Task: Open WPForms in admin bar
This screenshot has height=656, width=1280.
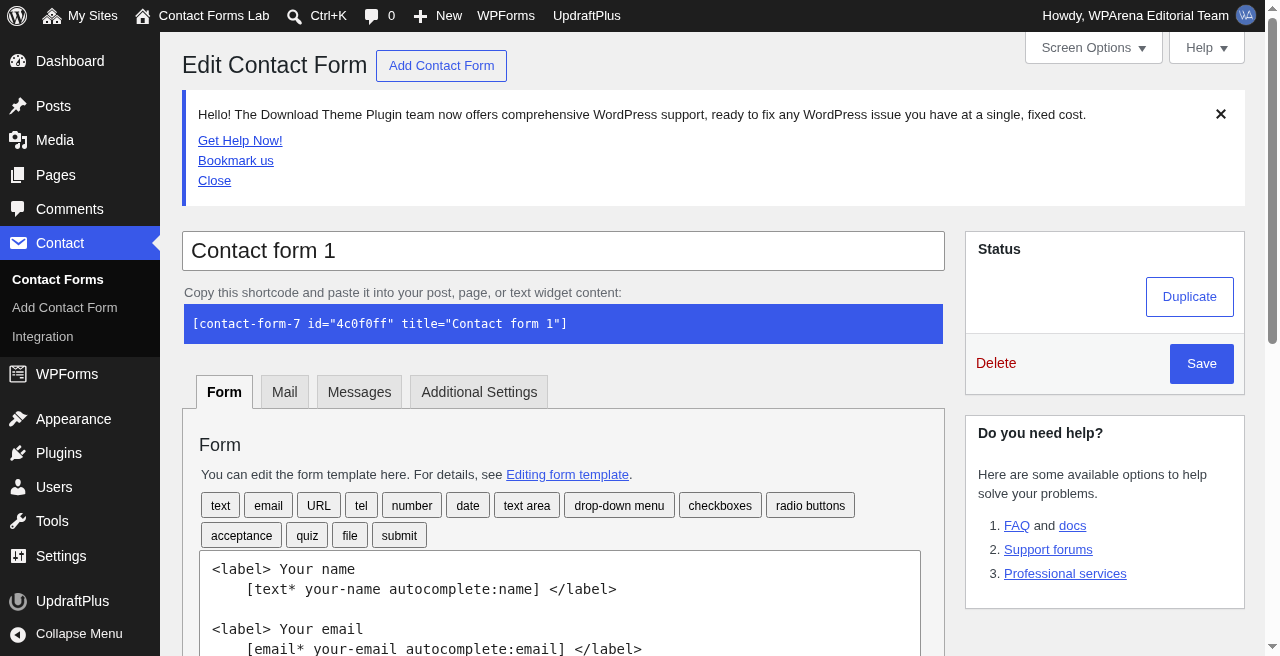Action: (506, 16)
